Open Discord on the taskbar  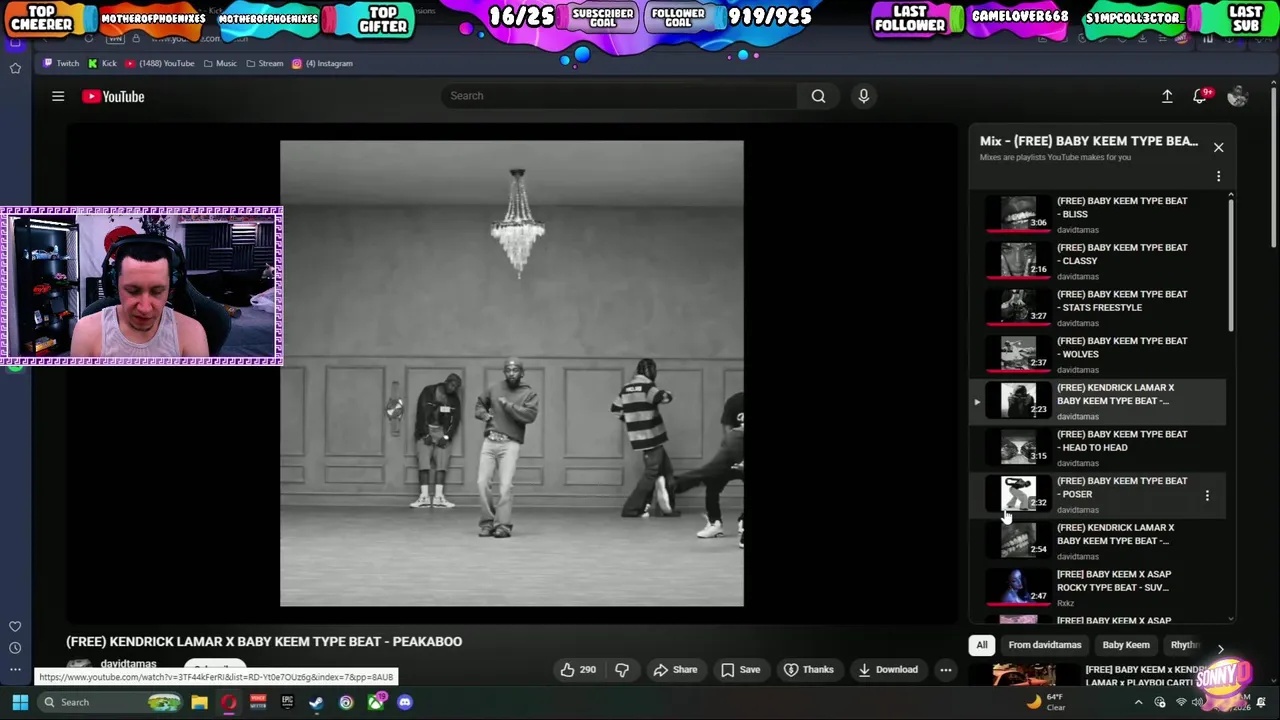click(404, 702)
